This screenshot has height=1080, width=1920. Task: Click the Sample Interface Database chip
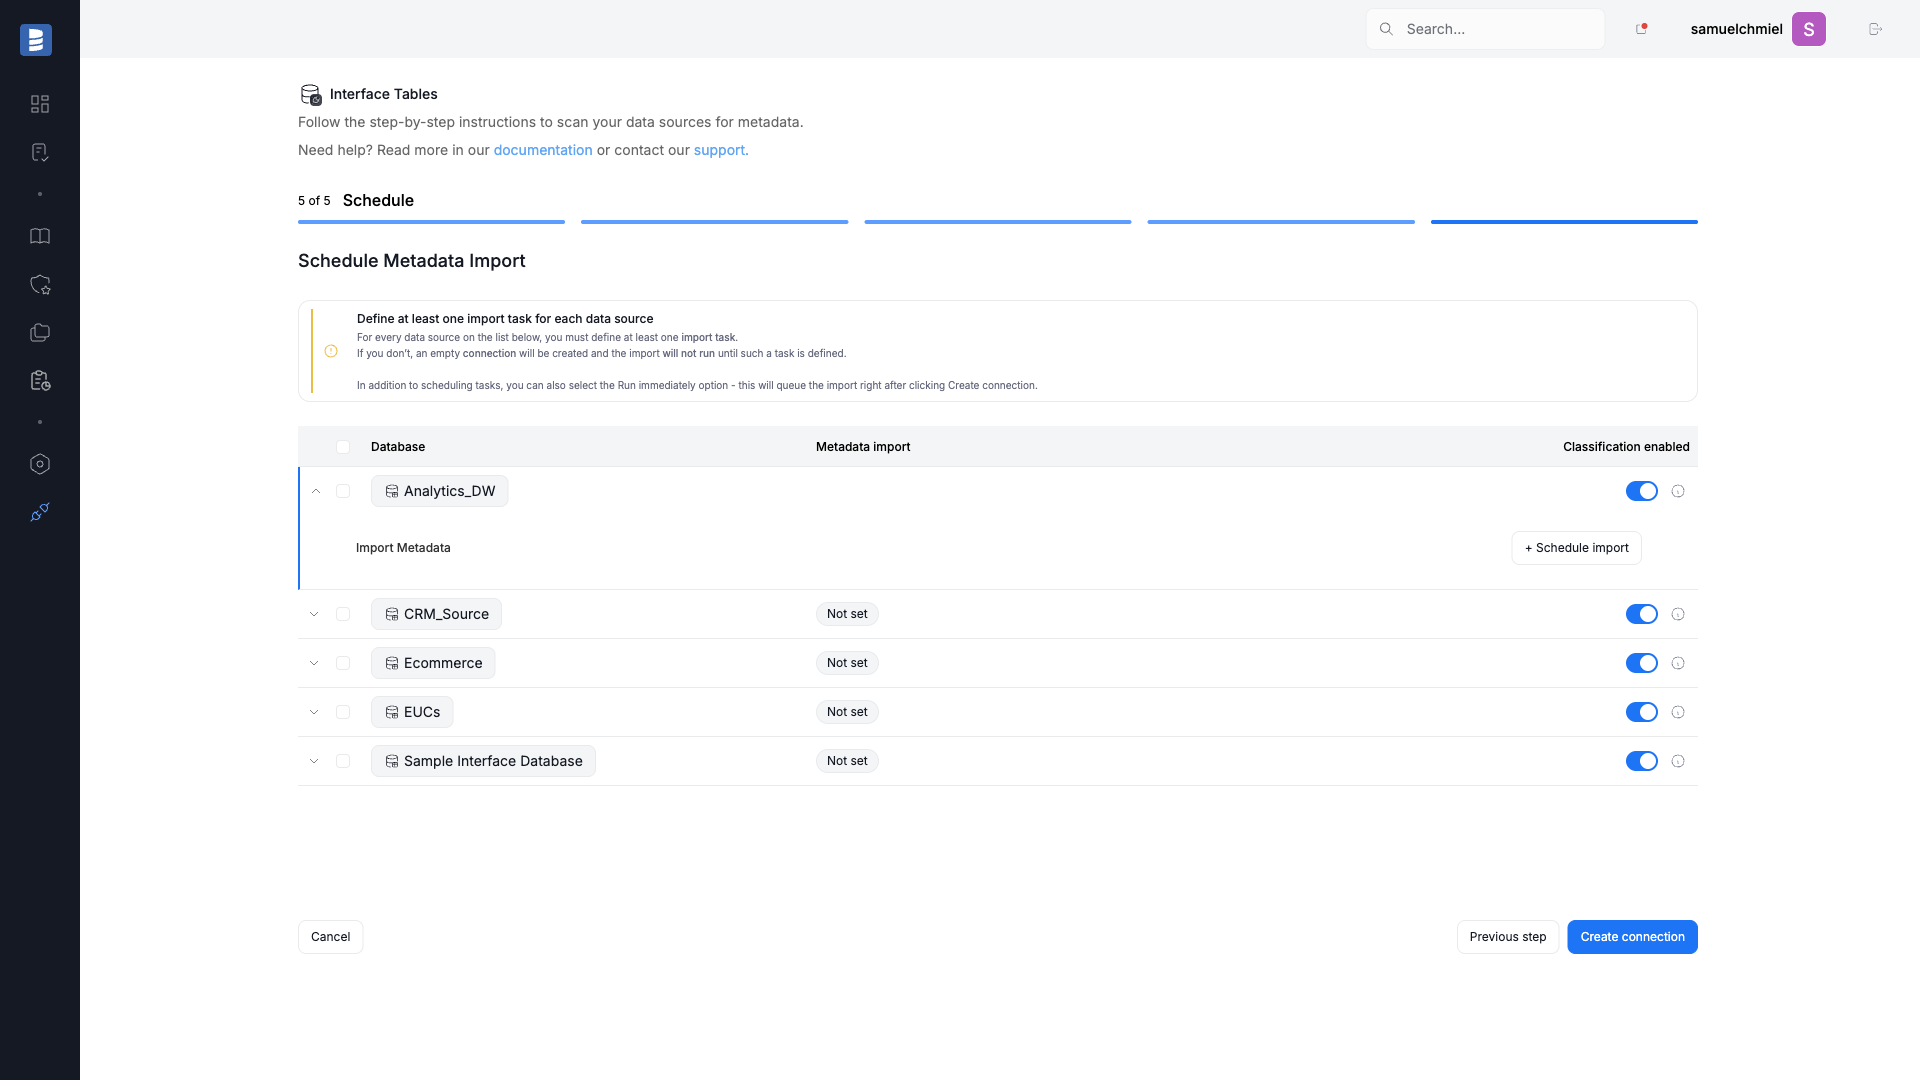(x=483, y=761)
